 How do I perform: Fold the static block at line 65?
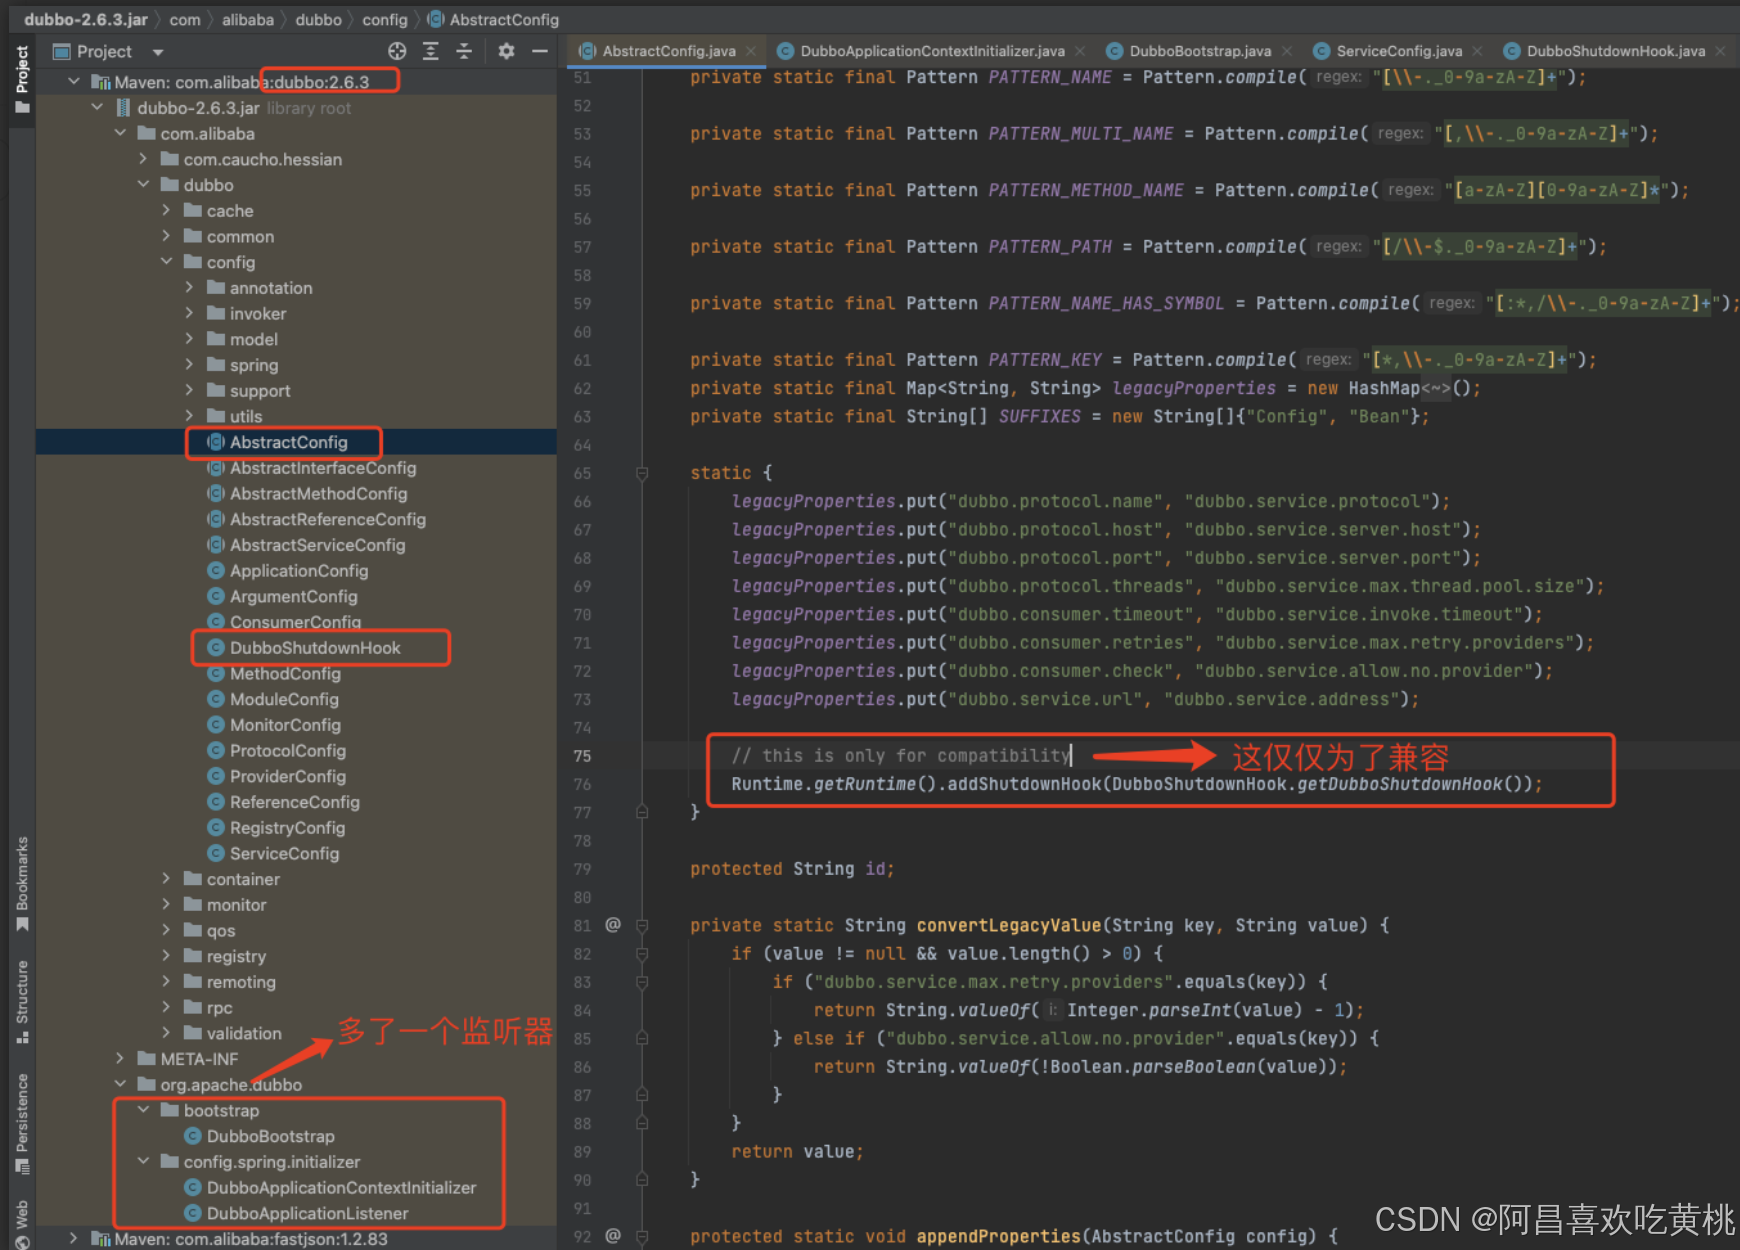click(x=642, y=473)
